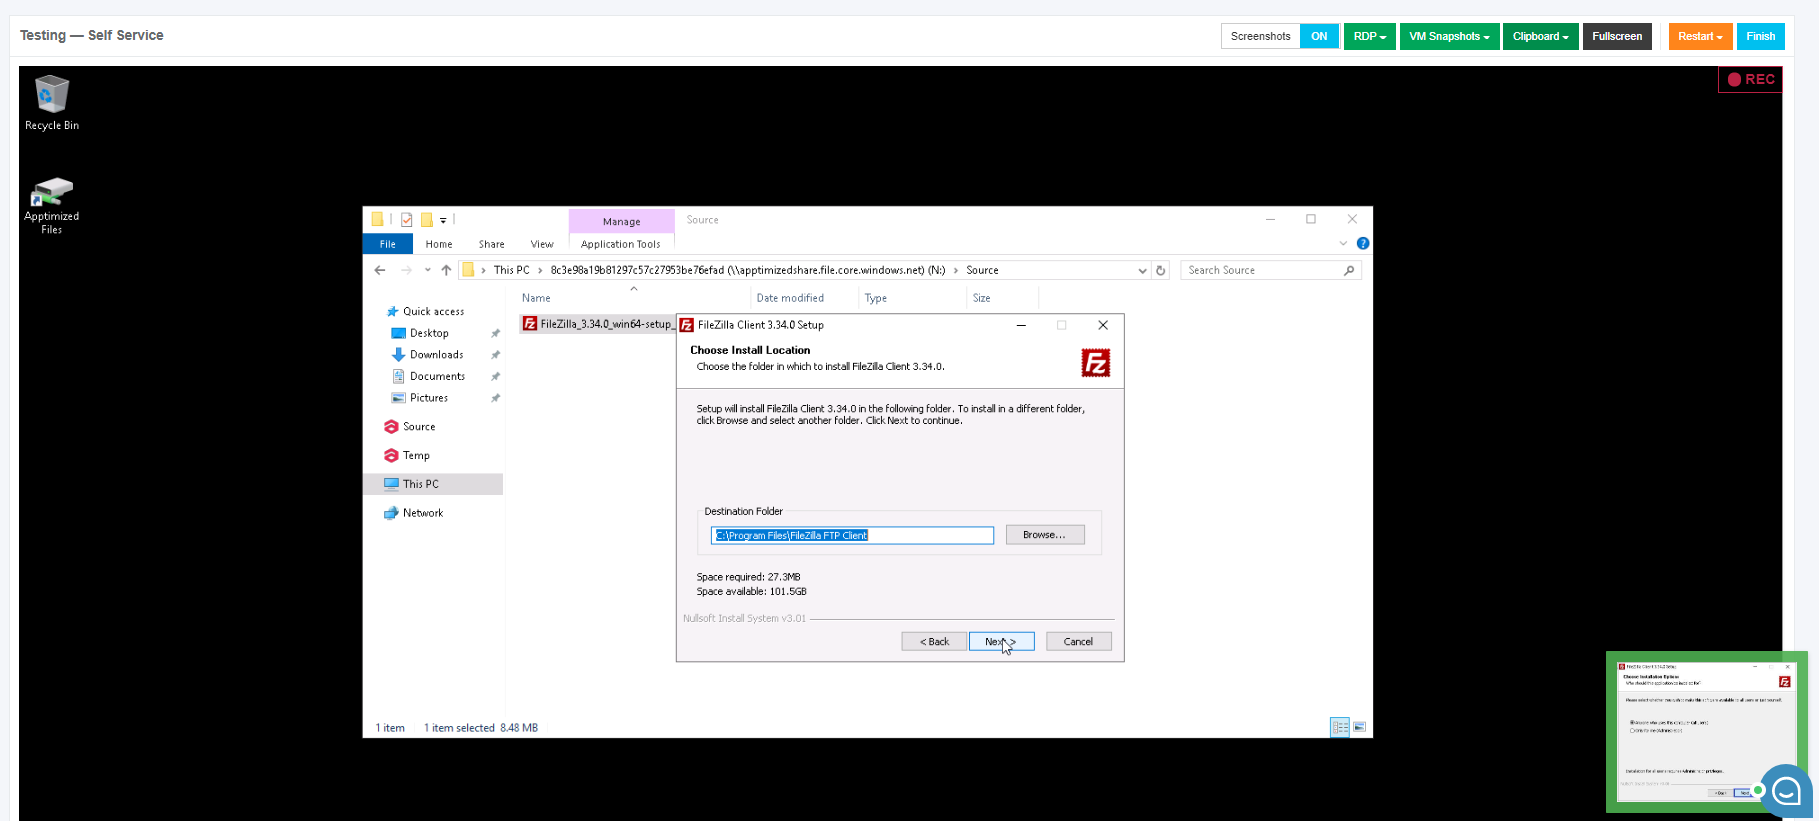Viewport: 1819px width, 821px height.
Task: Click the search magnifier in Search Source
Action: coord(1349,270)
